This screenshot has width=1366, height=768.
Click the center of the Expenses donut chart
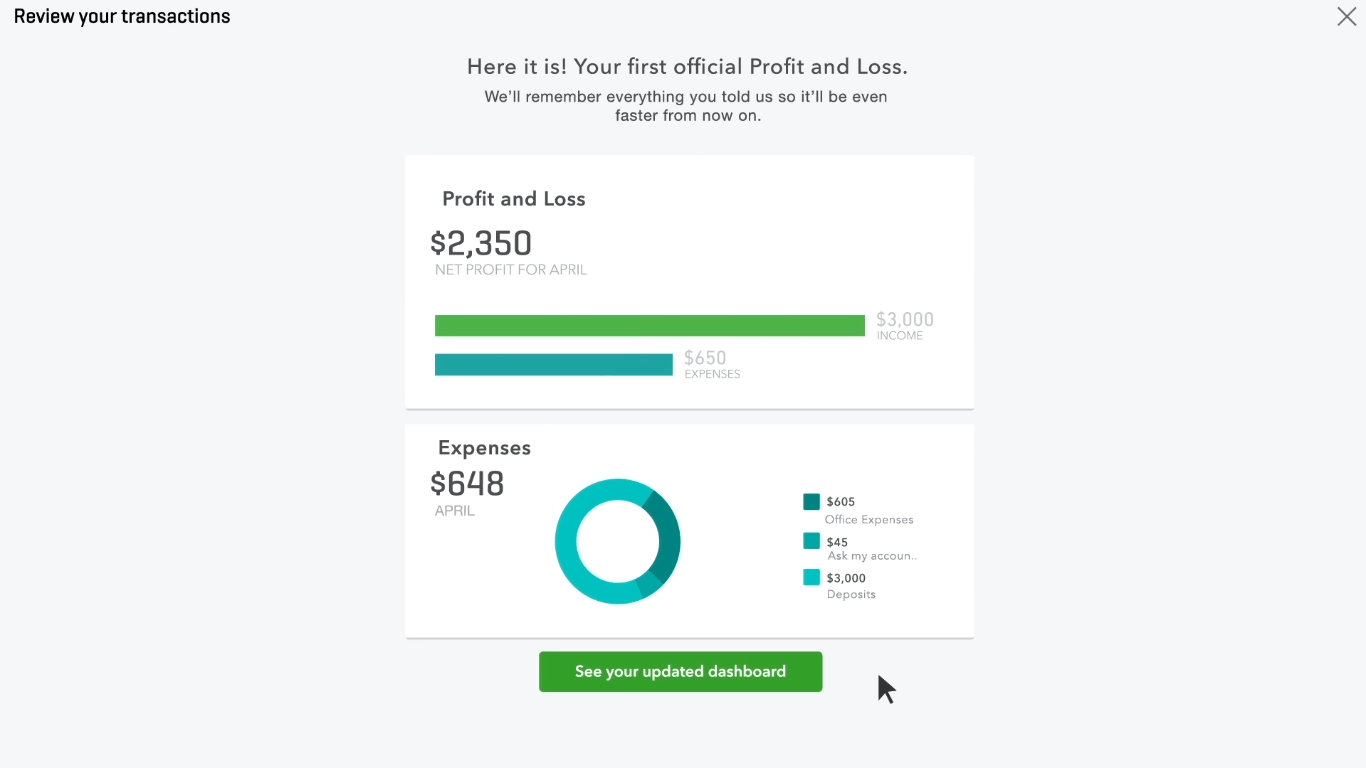pyautogui.click(x=617, y=540)
